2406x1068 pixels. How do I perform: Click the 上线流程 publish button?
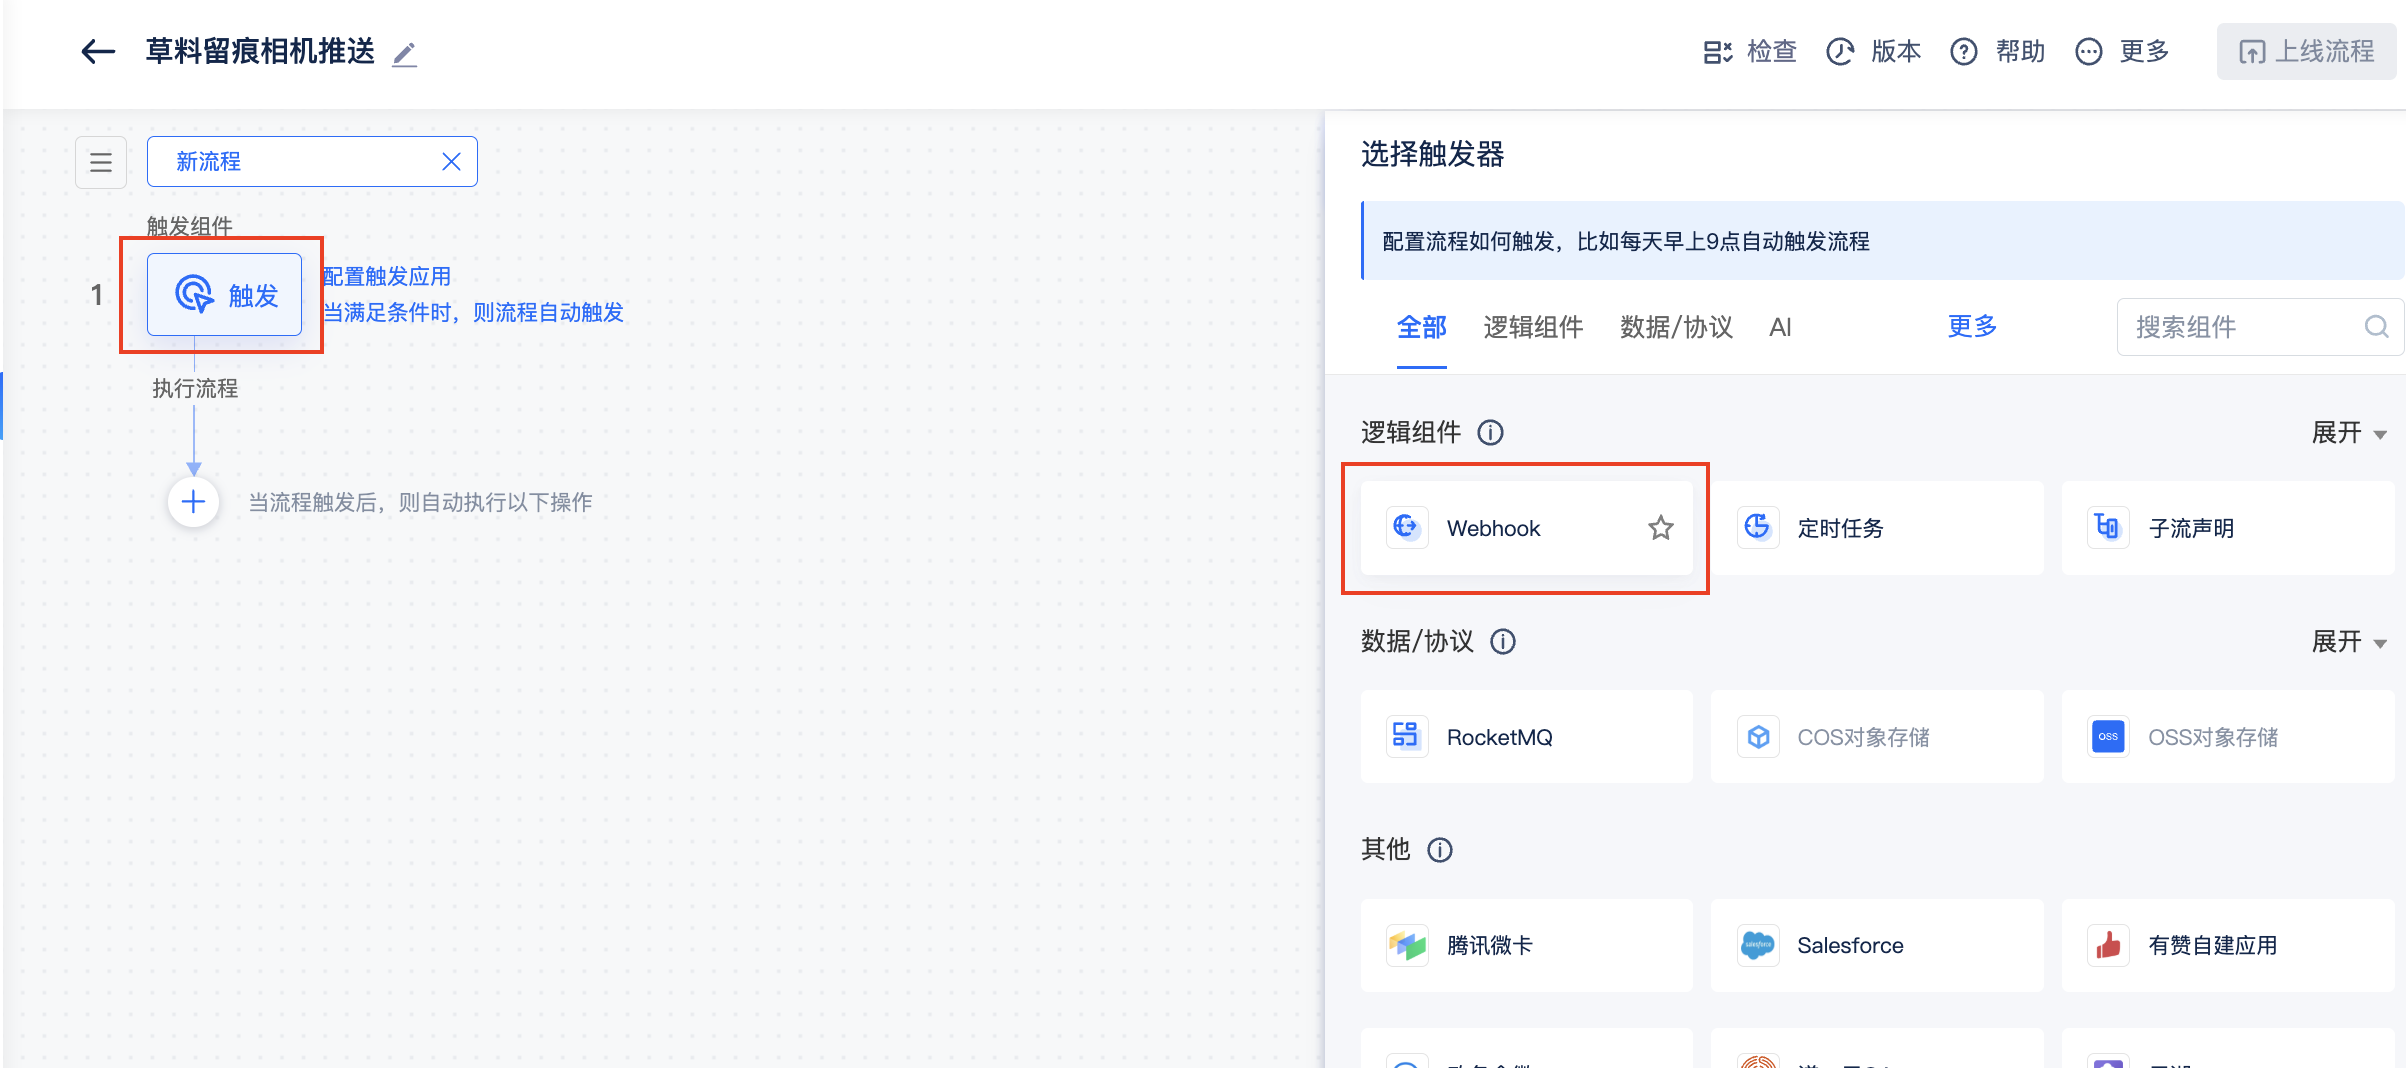[x=2306, y=51]
